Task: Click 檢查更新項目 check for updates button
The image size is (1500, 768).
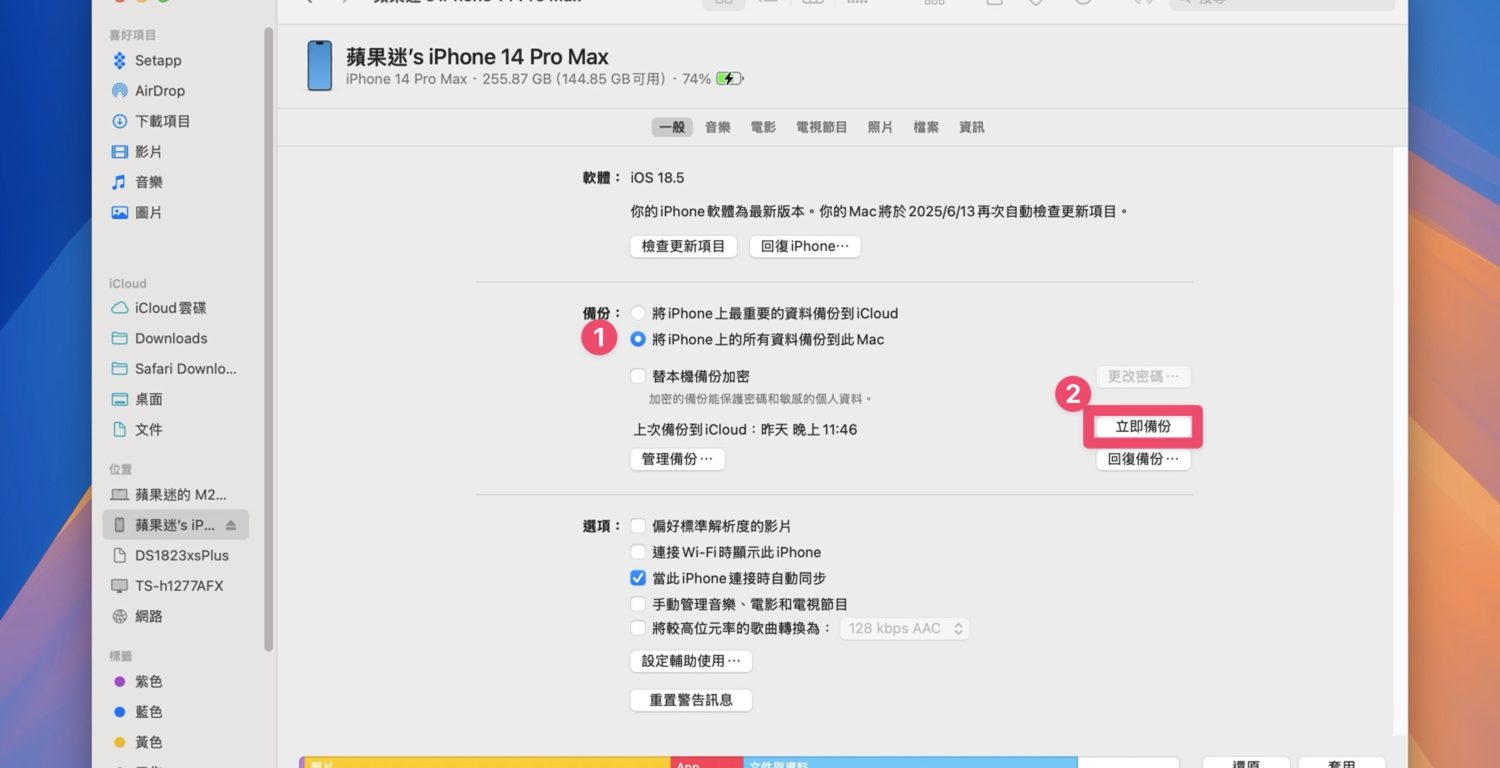Action: pos(683,246)
